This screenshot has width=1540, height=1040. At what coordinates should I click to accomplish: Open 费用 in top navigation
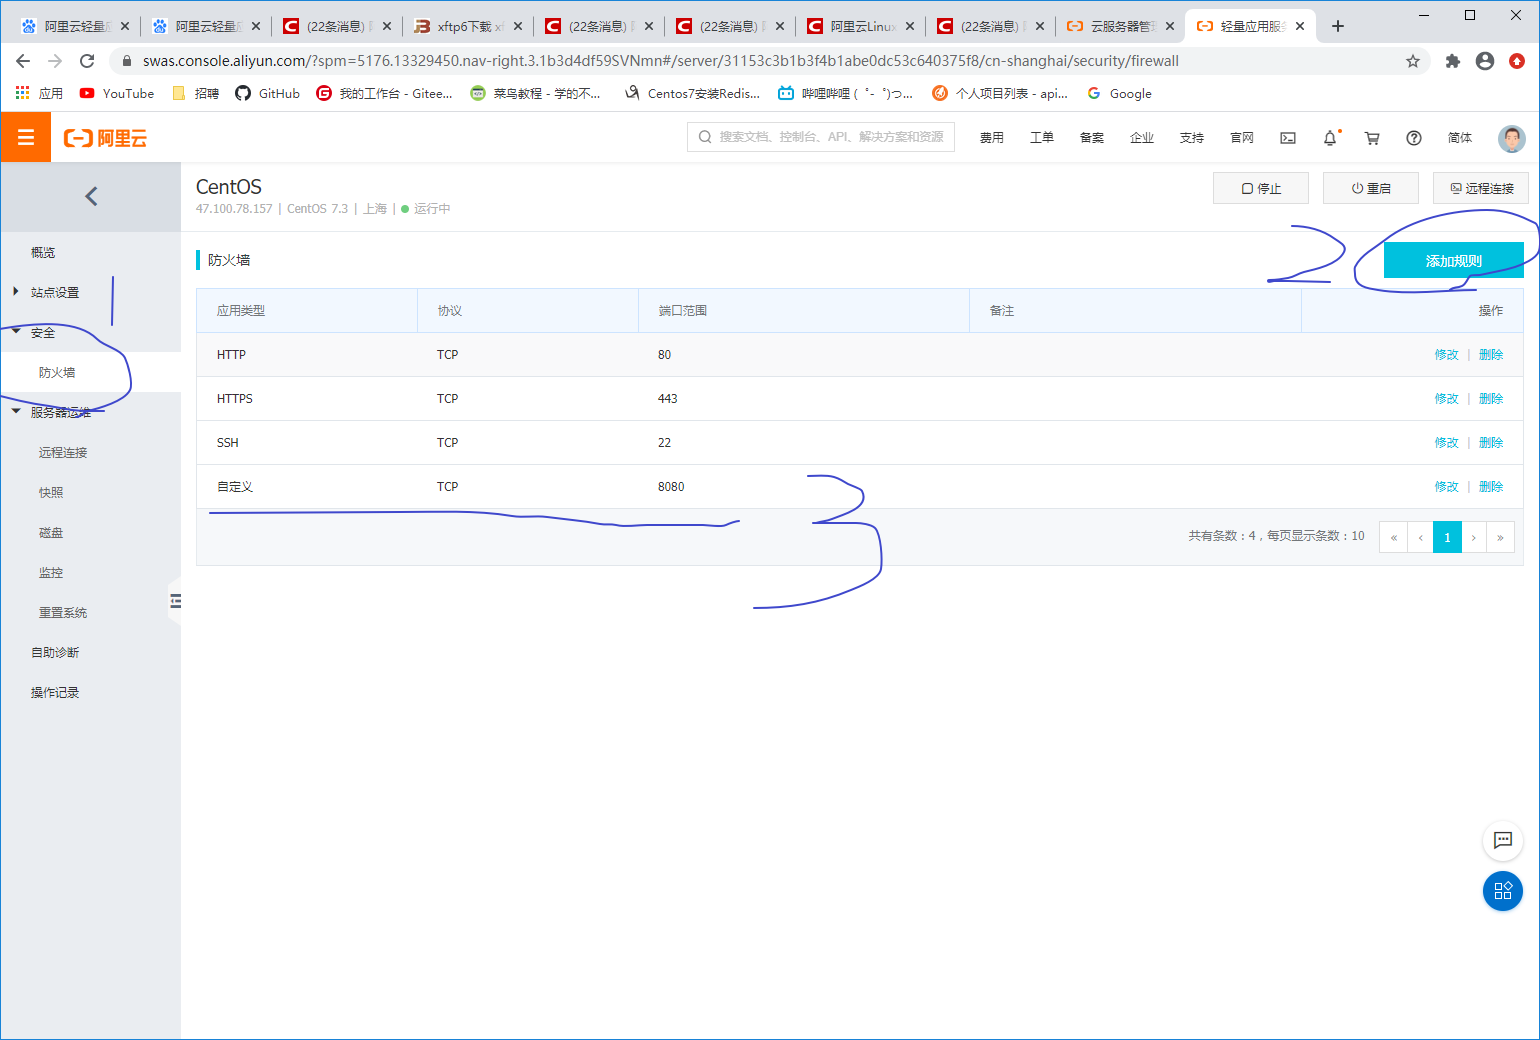click(x=991, y=138)
